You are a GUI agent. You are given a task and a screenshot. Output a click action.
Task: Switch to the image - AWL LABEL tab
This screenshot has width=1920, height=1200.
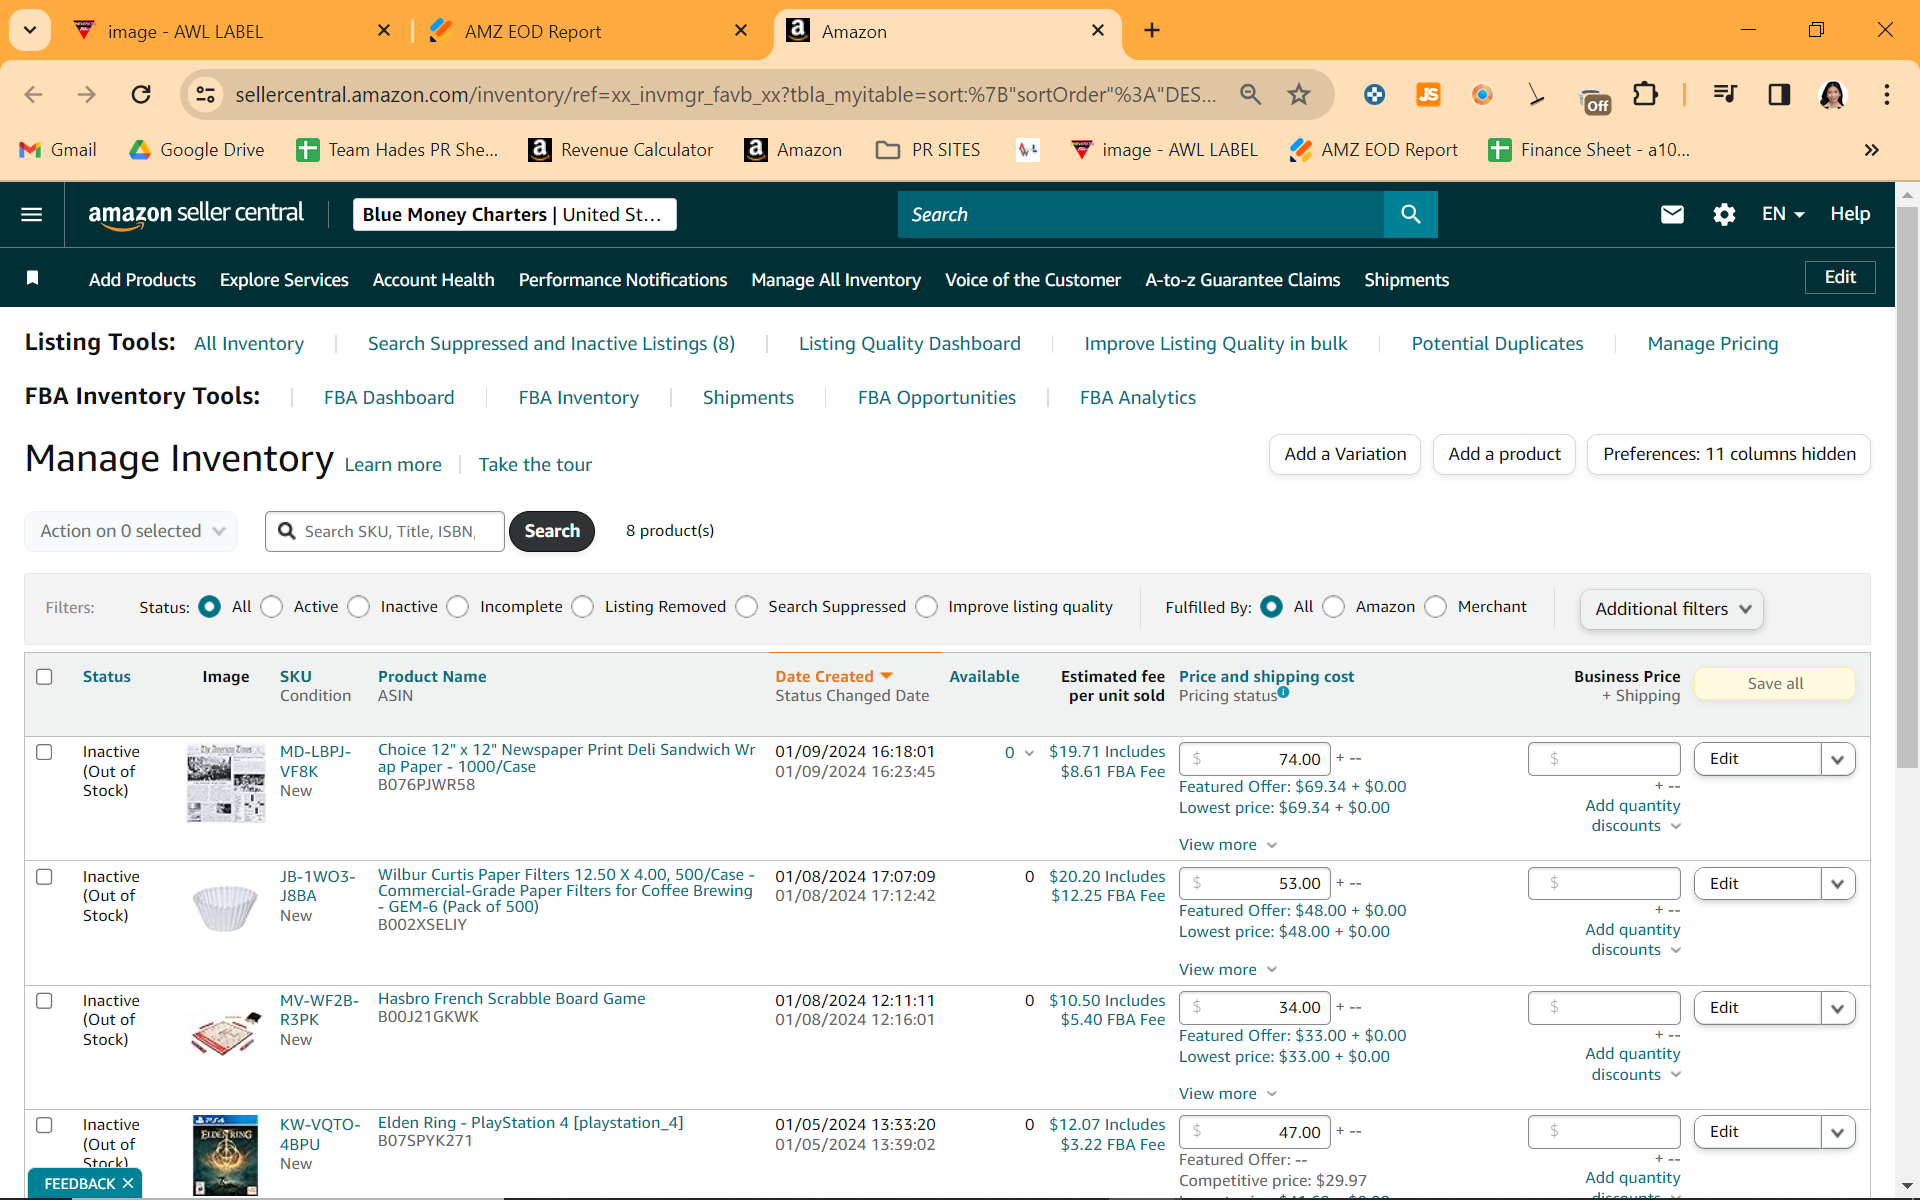pos(232,31)
